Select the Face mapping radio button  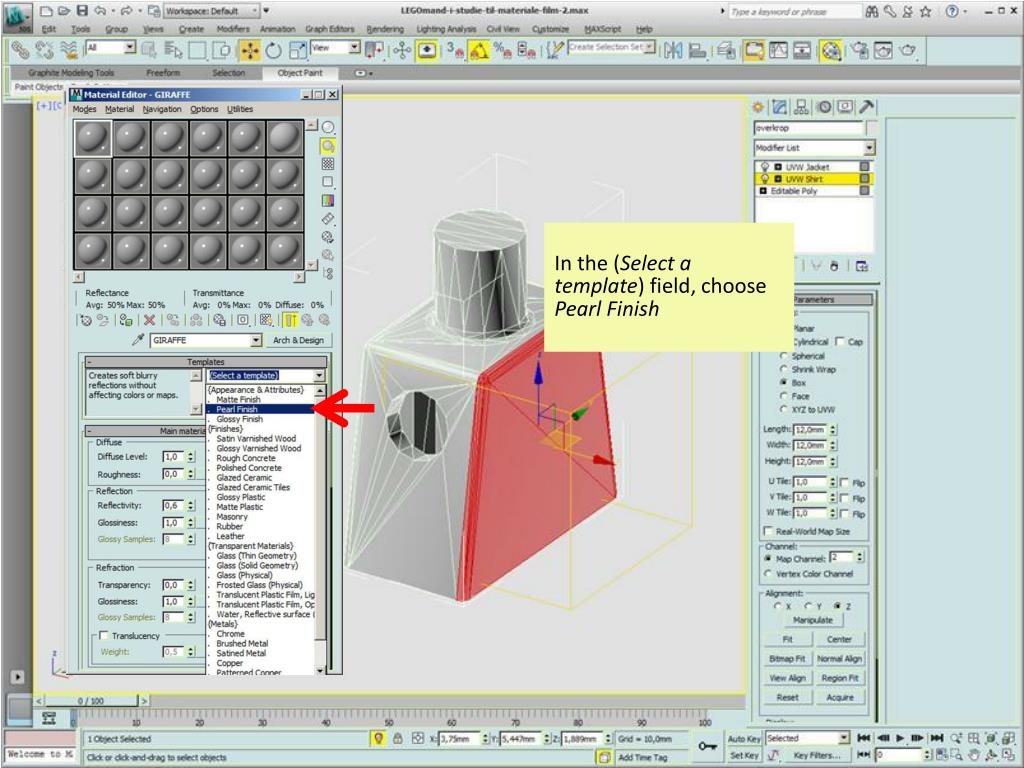tap(784, 396)
